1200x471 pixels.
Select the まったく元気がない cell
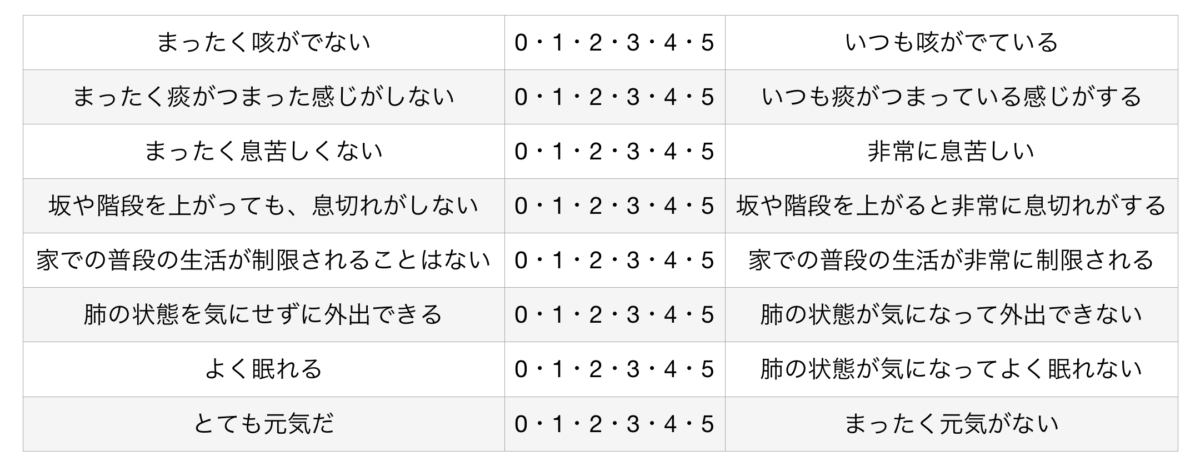pos(951,424)
